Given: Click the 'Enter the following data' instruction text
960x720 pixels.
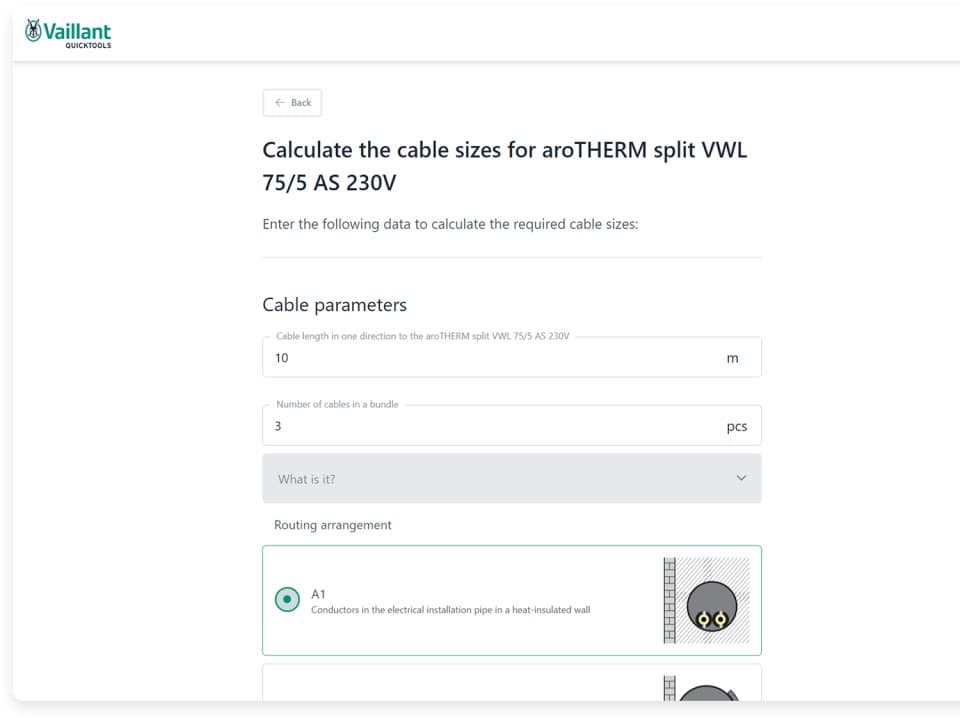Looking at the screenshot, I should (450, 224).
